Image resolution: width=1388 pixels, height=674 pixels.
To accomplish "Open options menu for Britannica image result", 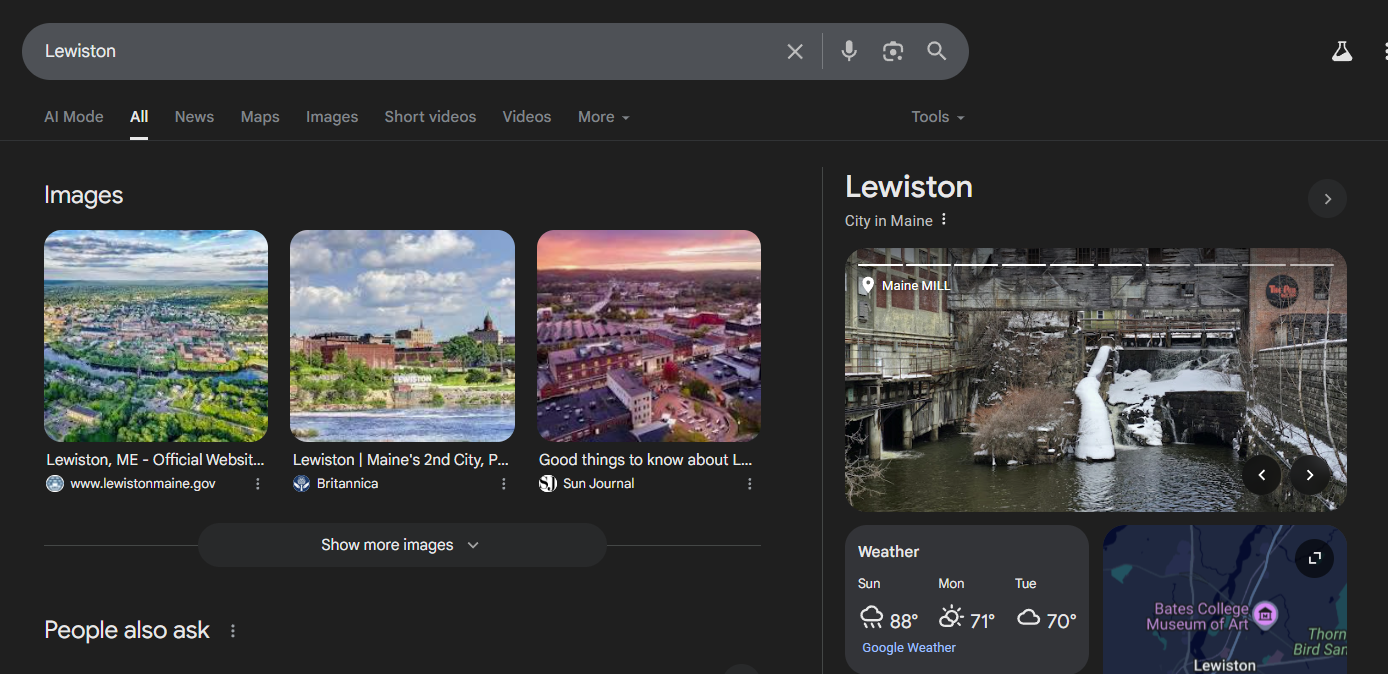I will (504, 484).
